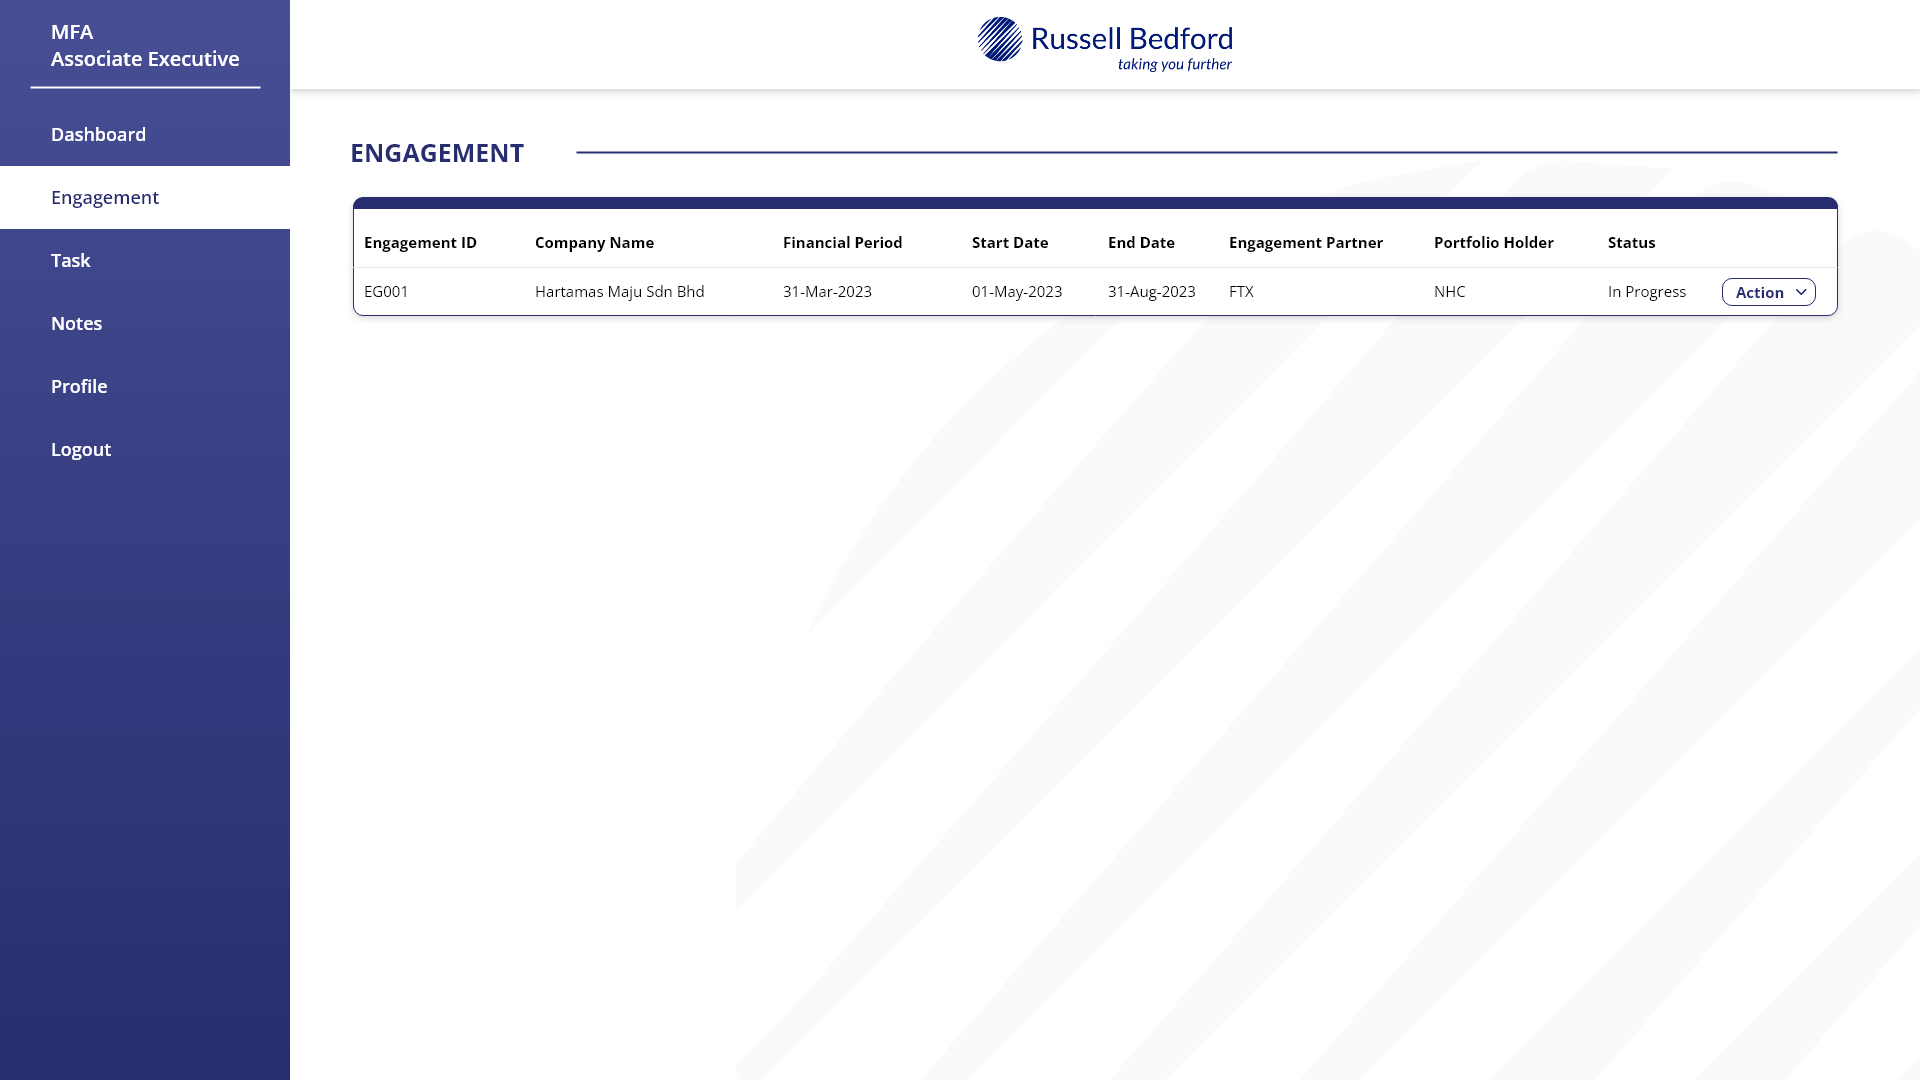Go to the Profile page

tap(79, 386)
